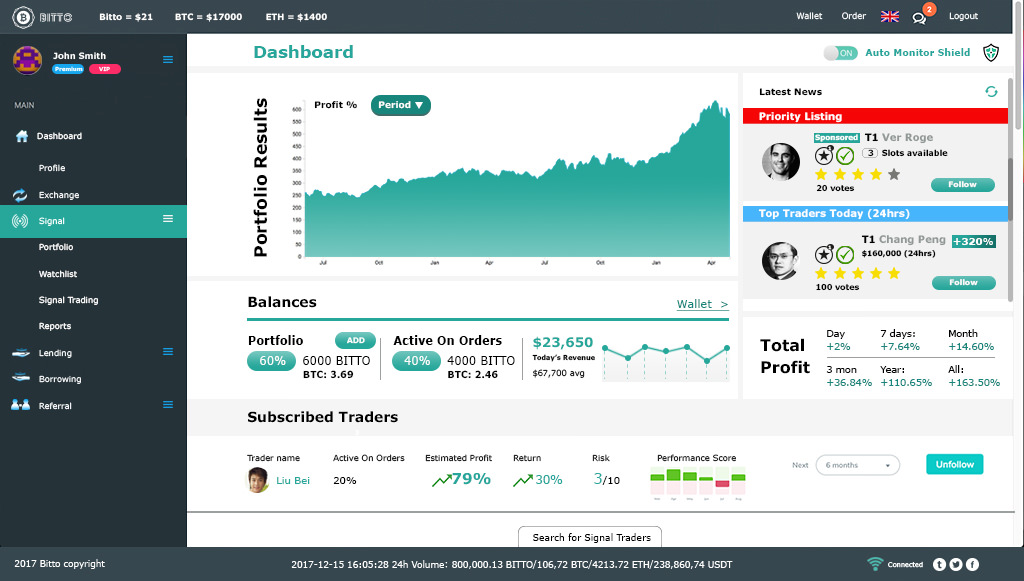
Task: Click the Latest News scrollbar
Action: (x=1011, y=188)
